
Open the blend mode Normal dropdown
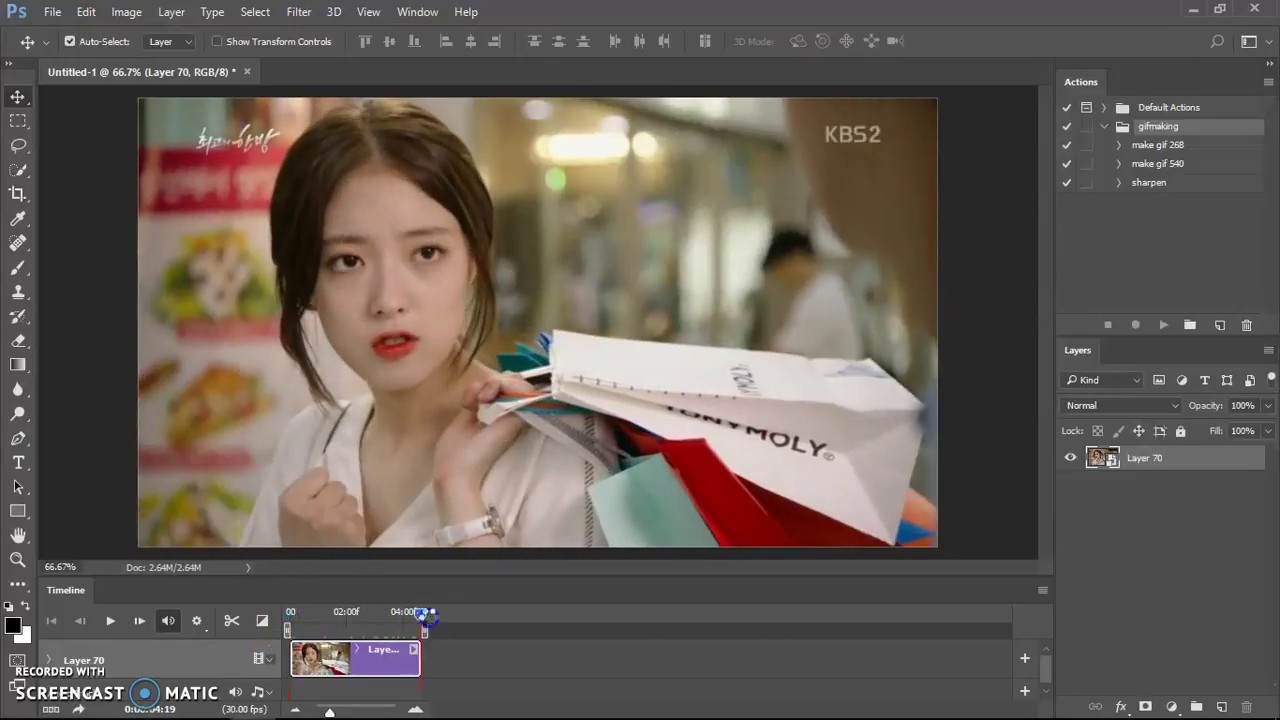point(1121,406)
